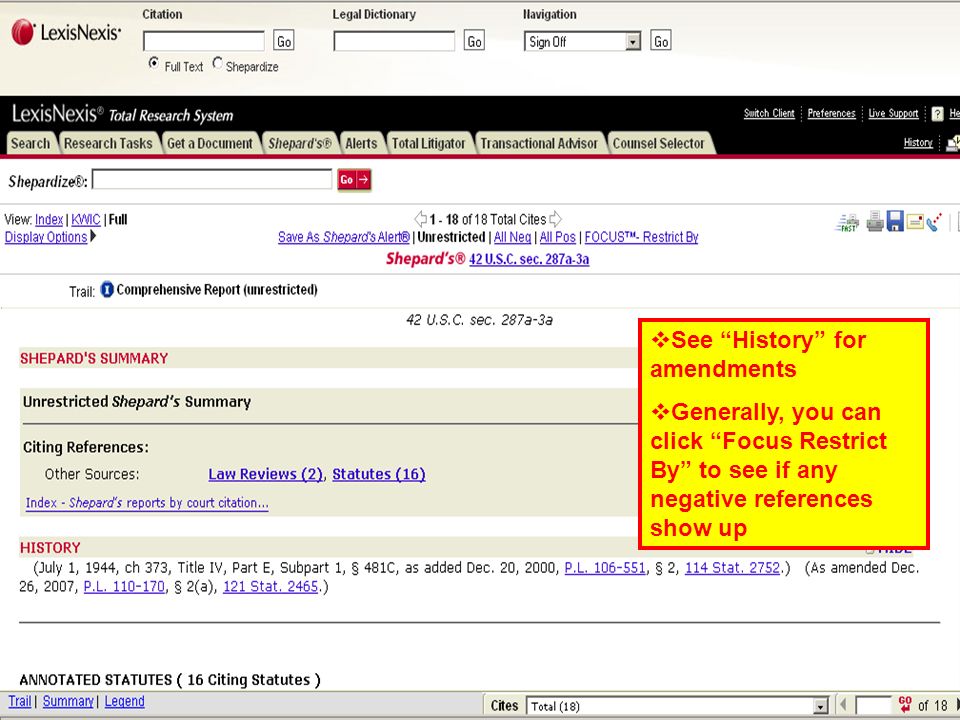Screen dimensions: 960x720
Task: Click the red GO icon in cites navigator
Action: tap(905, 704)
